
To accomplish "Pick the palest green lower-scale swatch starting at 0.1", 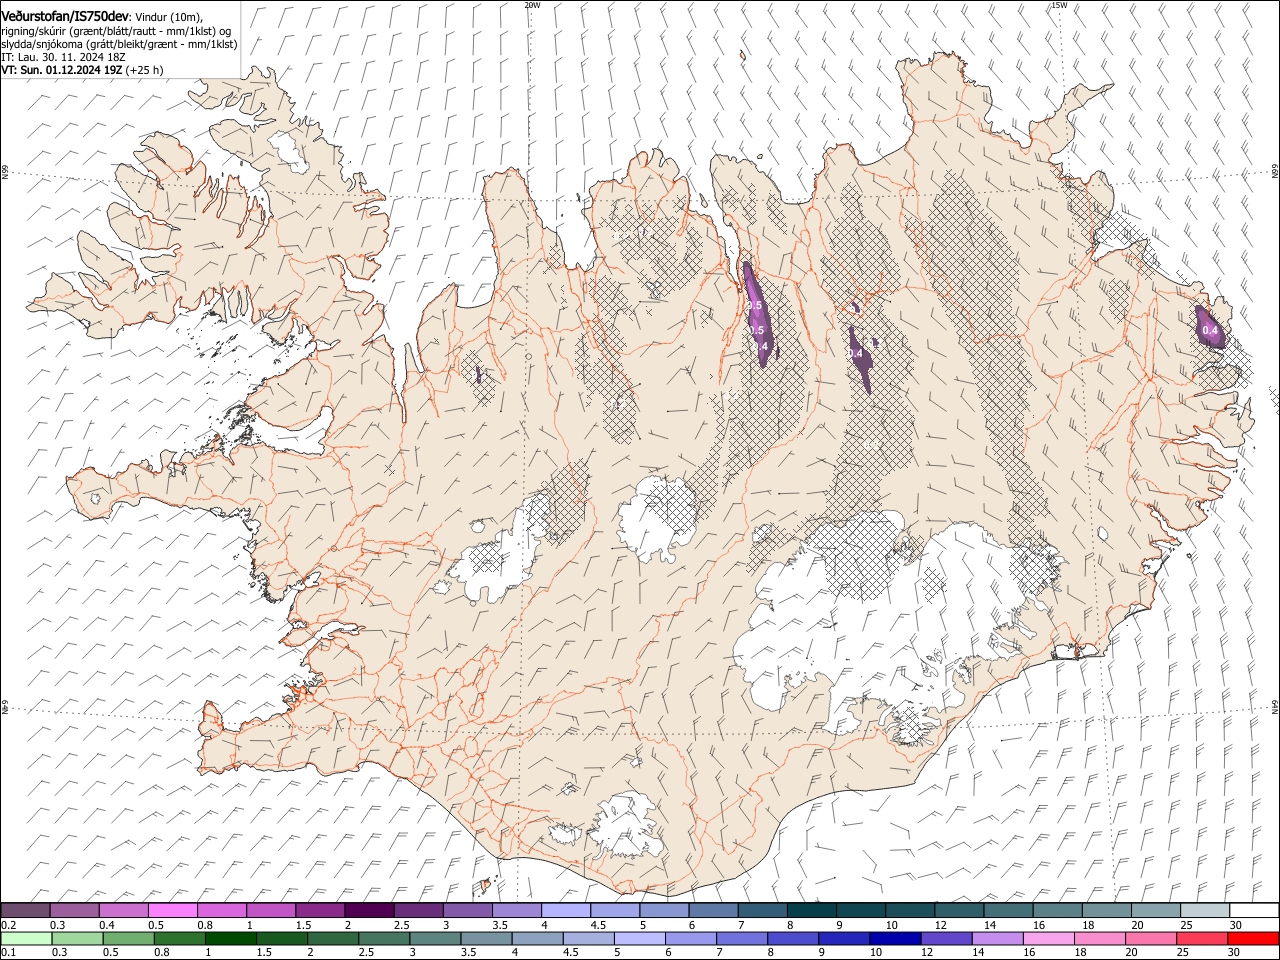I will 25,938.
